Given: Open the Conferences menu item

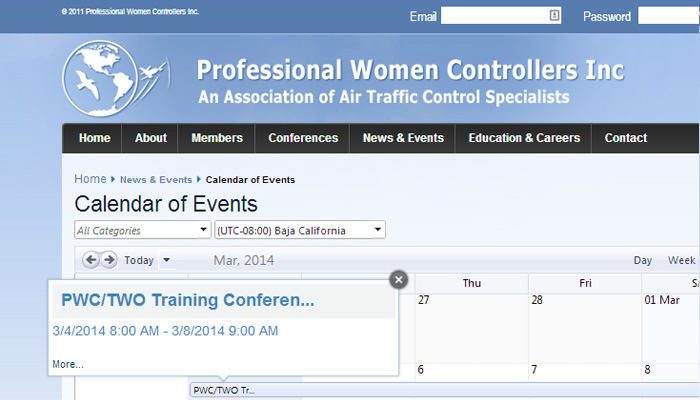Looking at the screenshot, I should click(303, 138).
